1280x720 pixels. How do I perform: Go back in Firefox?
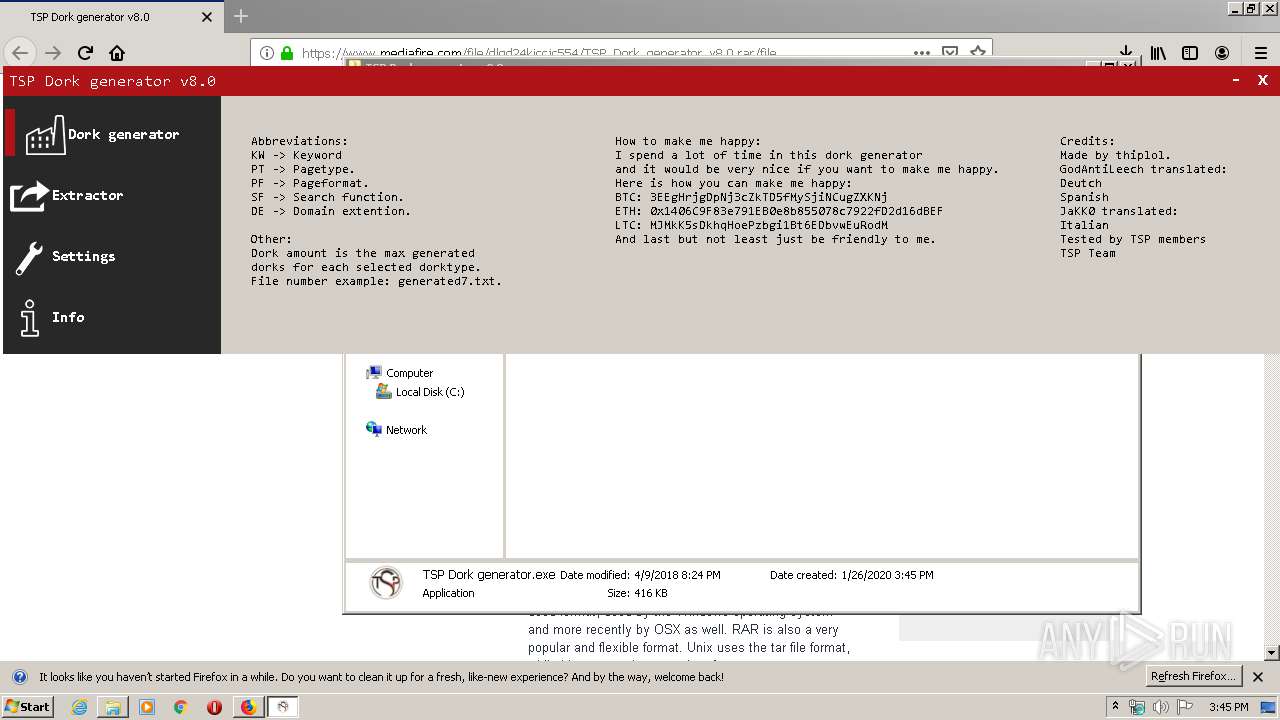tap(20, 53)
